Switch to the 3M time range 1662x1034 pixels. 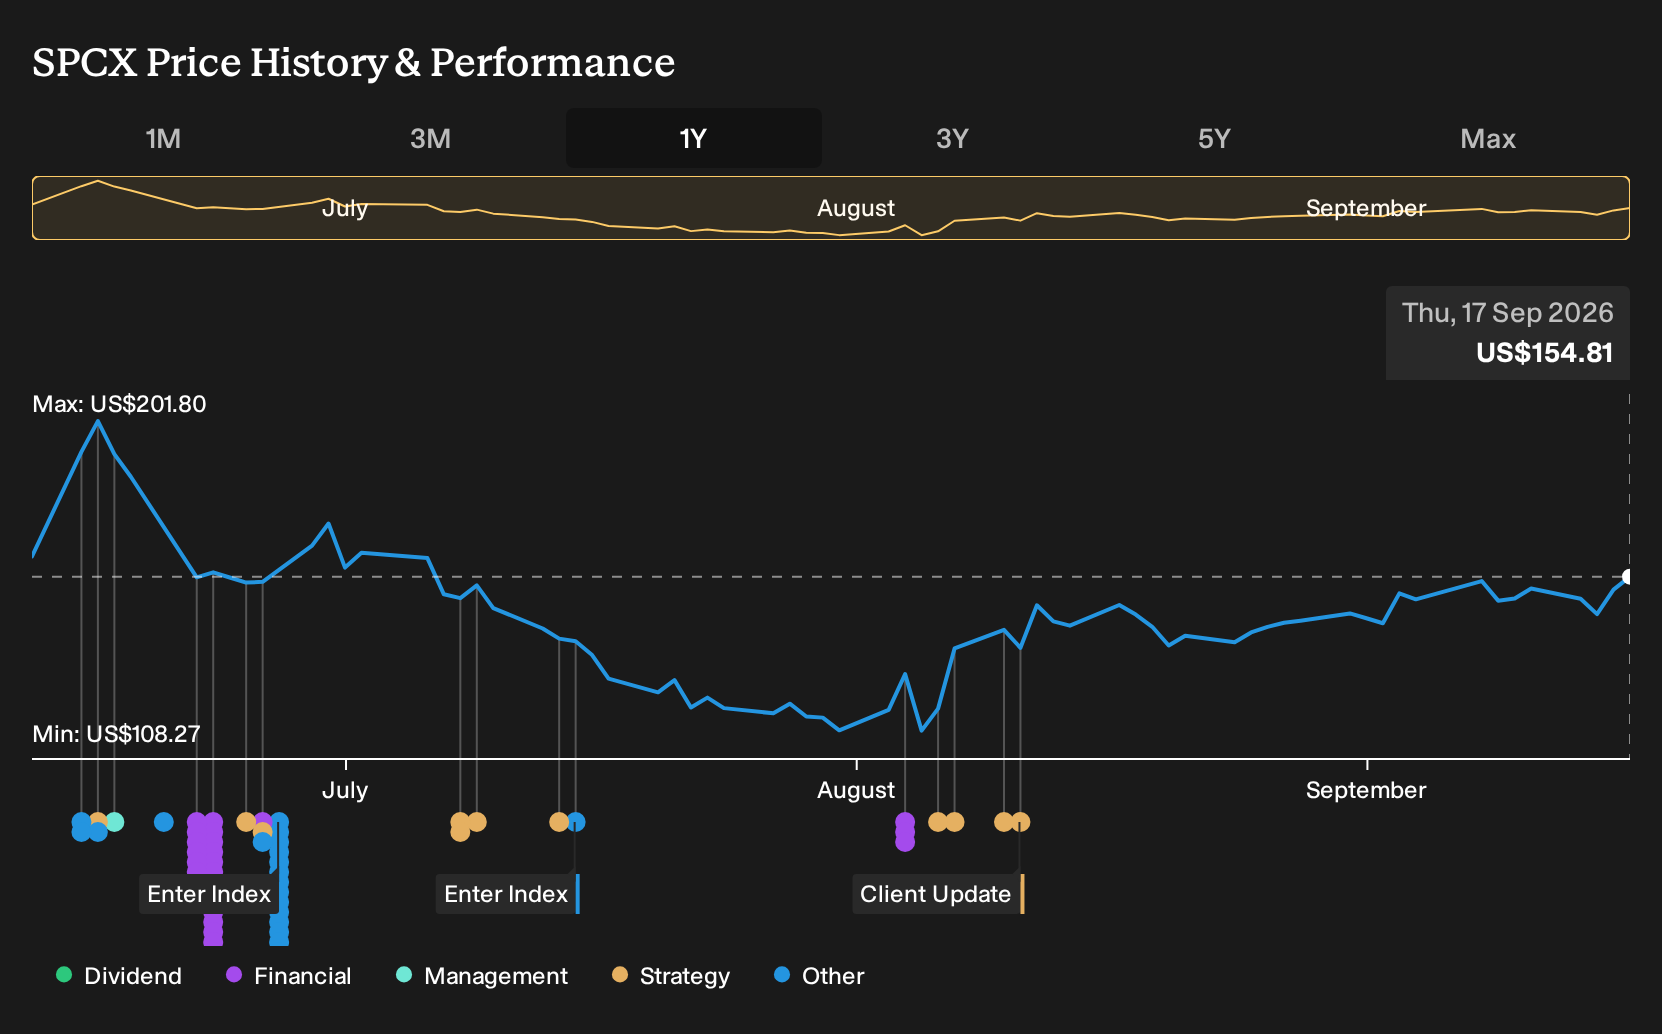pos(430,138)
